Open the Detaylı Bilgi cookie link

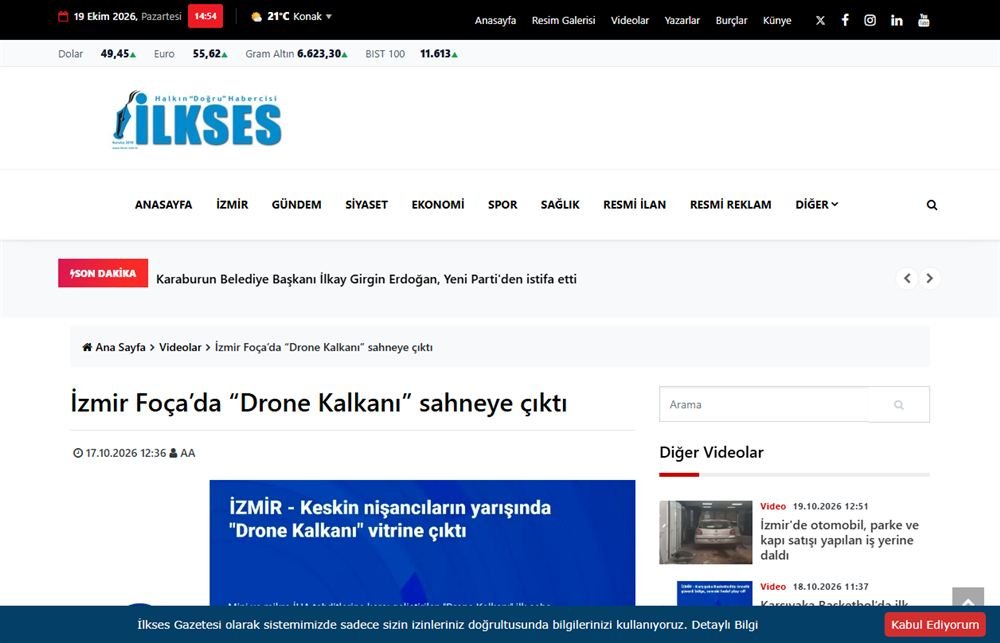pos(724,625)
